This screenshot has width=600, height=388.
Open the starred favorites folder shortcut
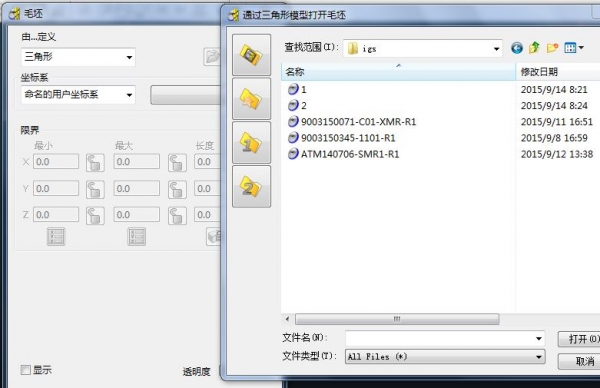coord(251,99)
